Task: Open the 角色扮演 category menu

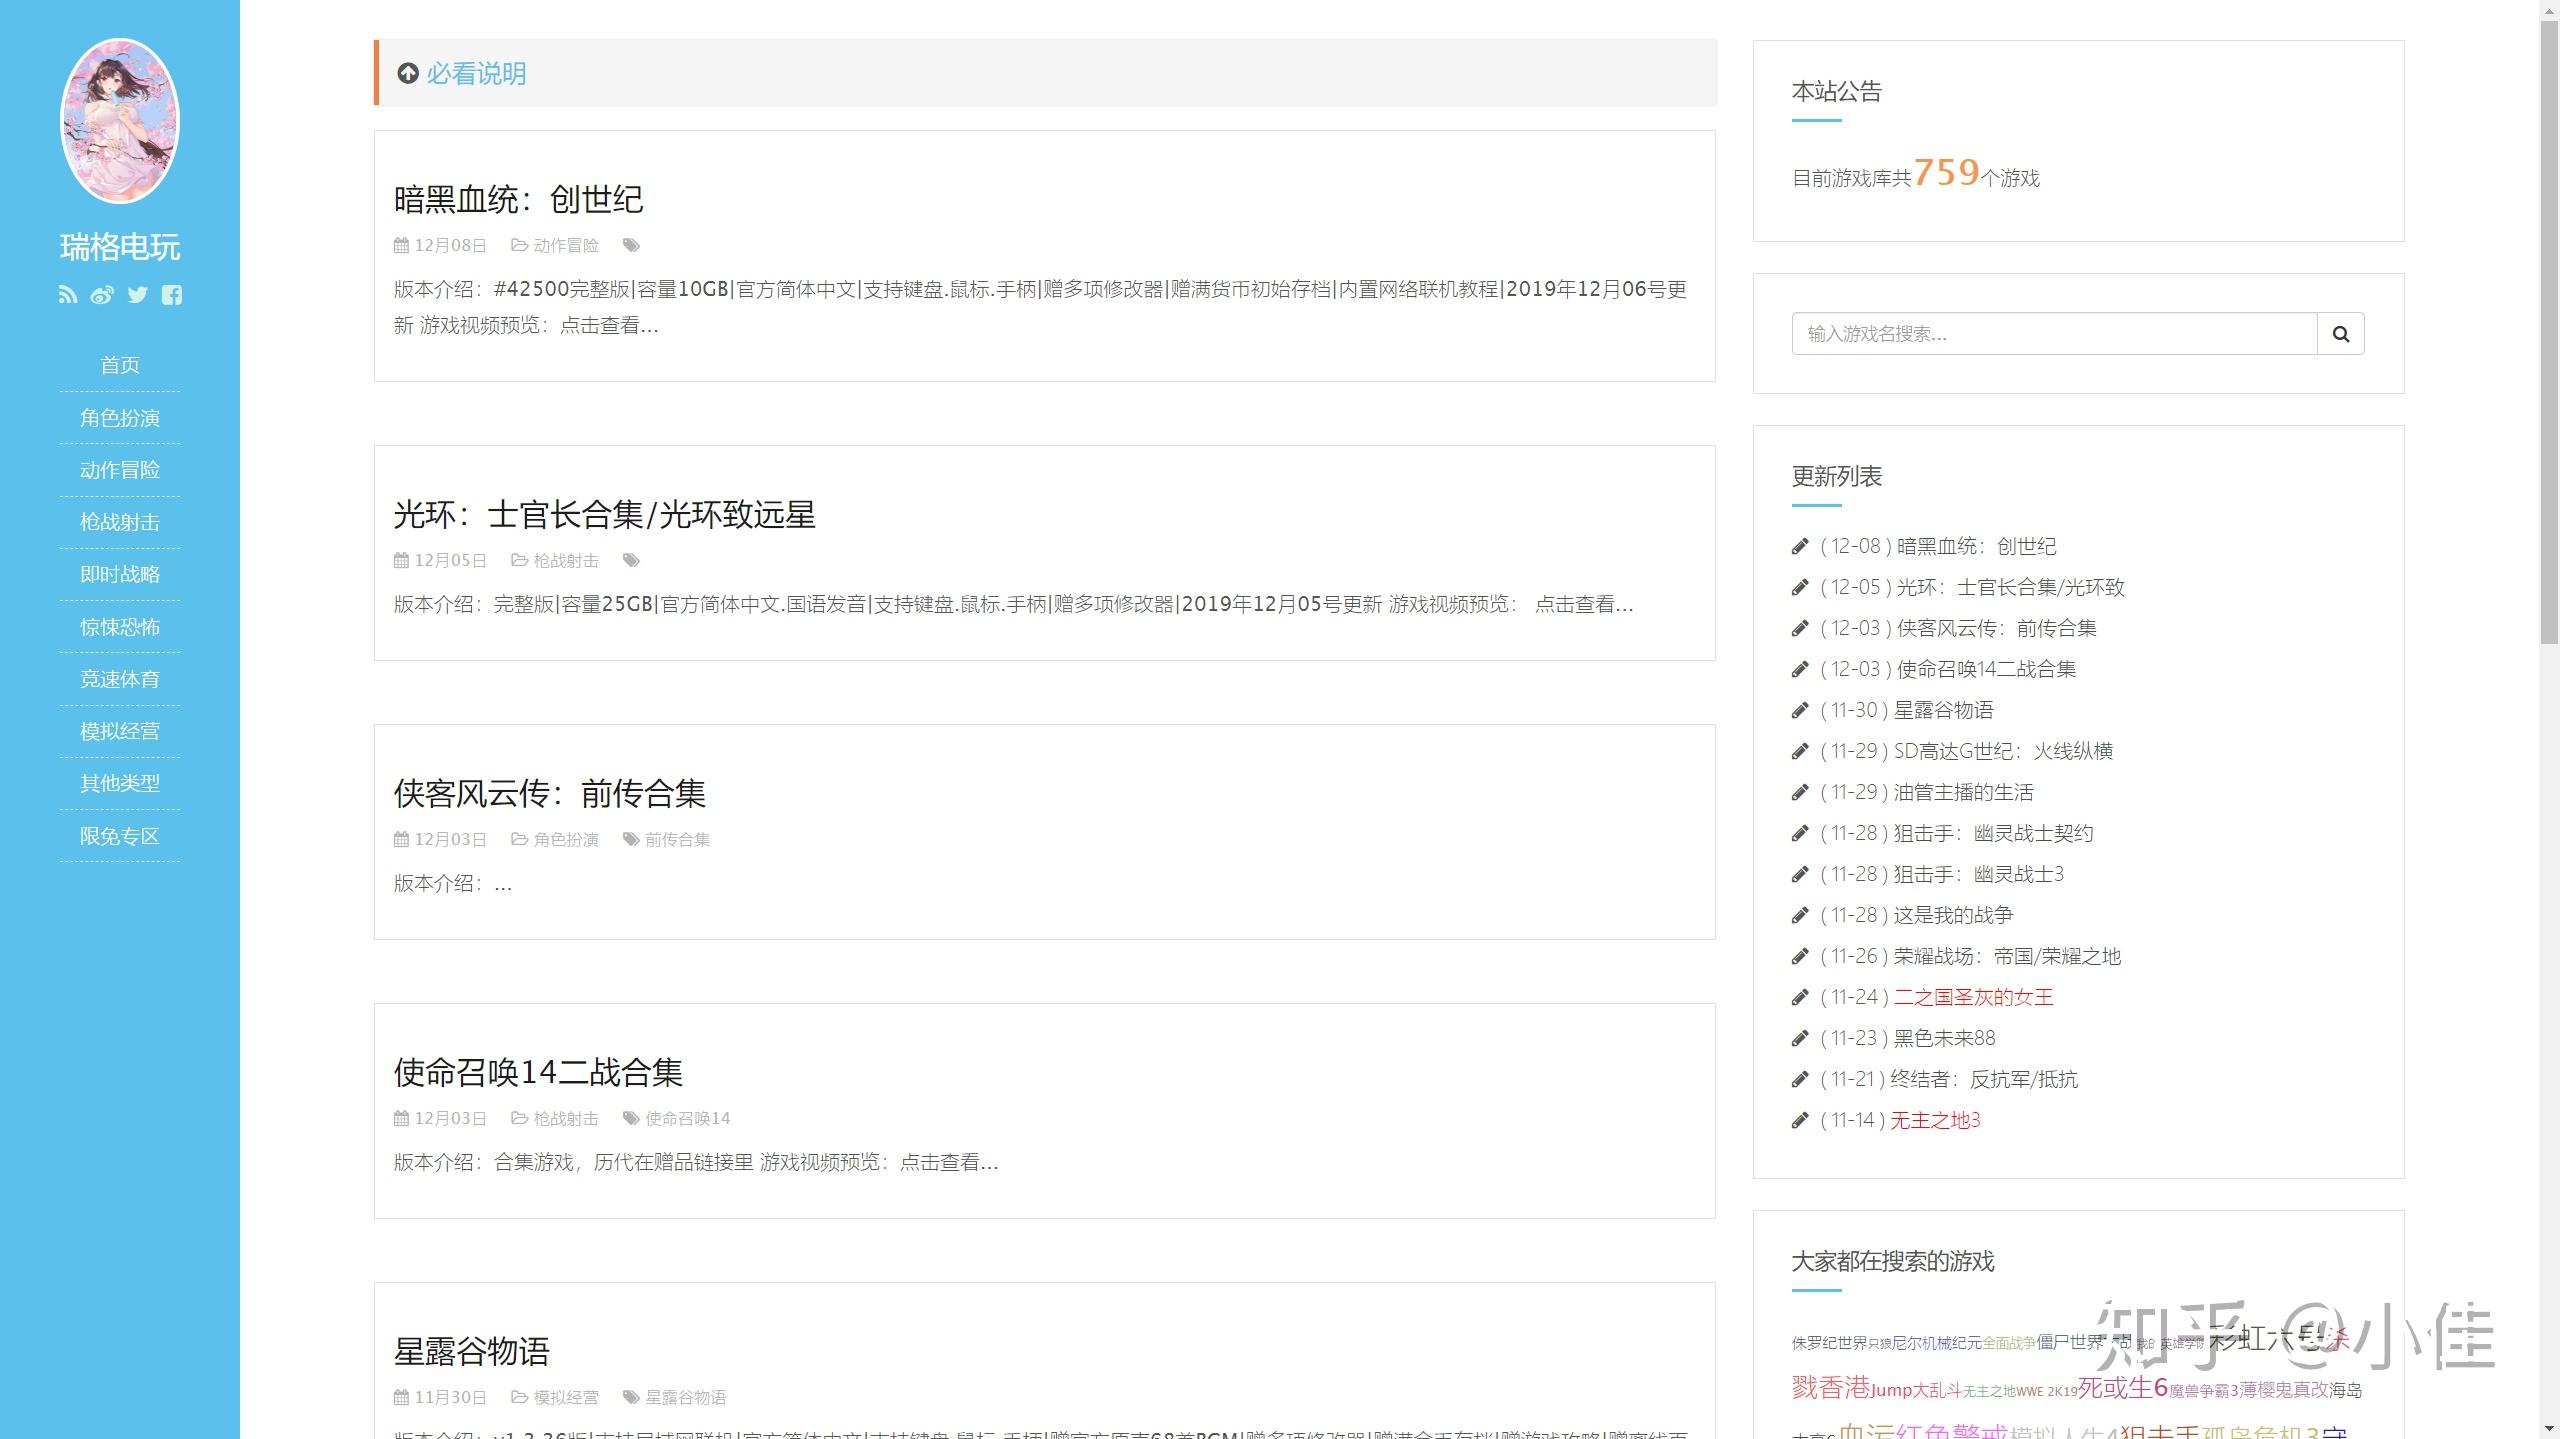Action: [120, 418]
